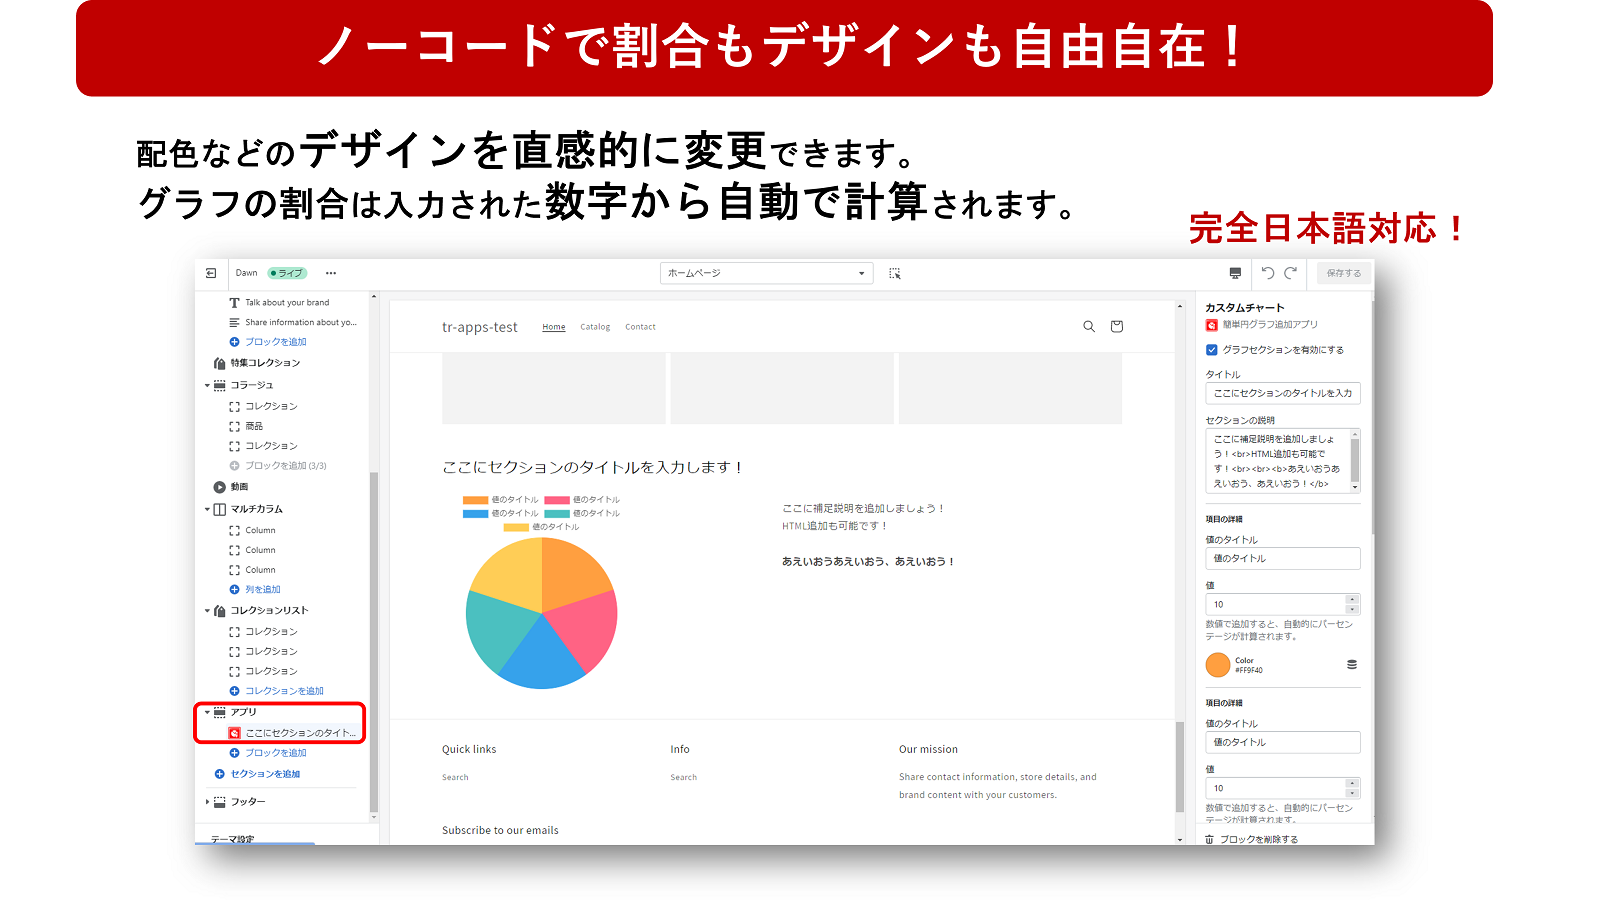Click the orange pie chart legend swatch
Image resolution: width=1600 pixels, height=900 pixels.
pos(475,500)
